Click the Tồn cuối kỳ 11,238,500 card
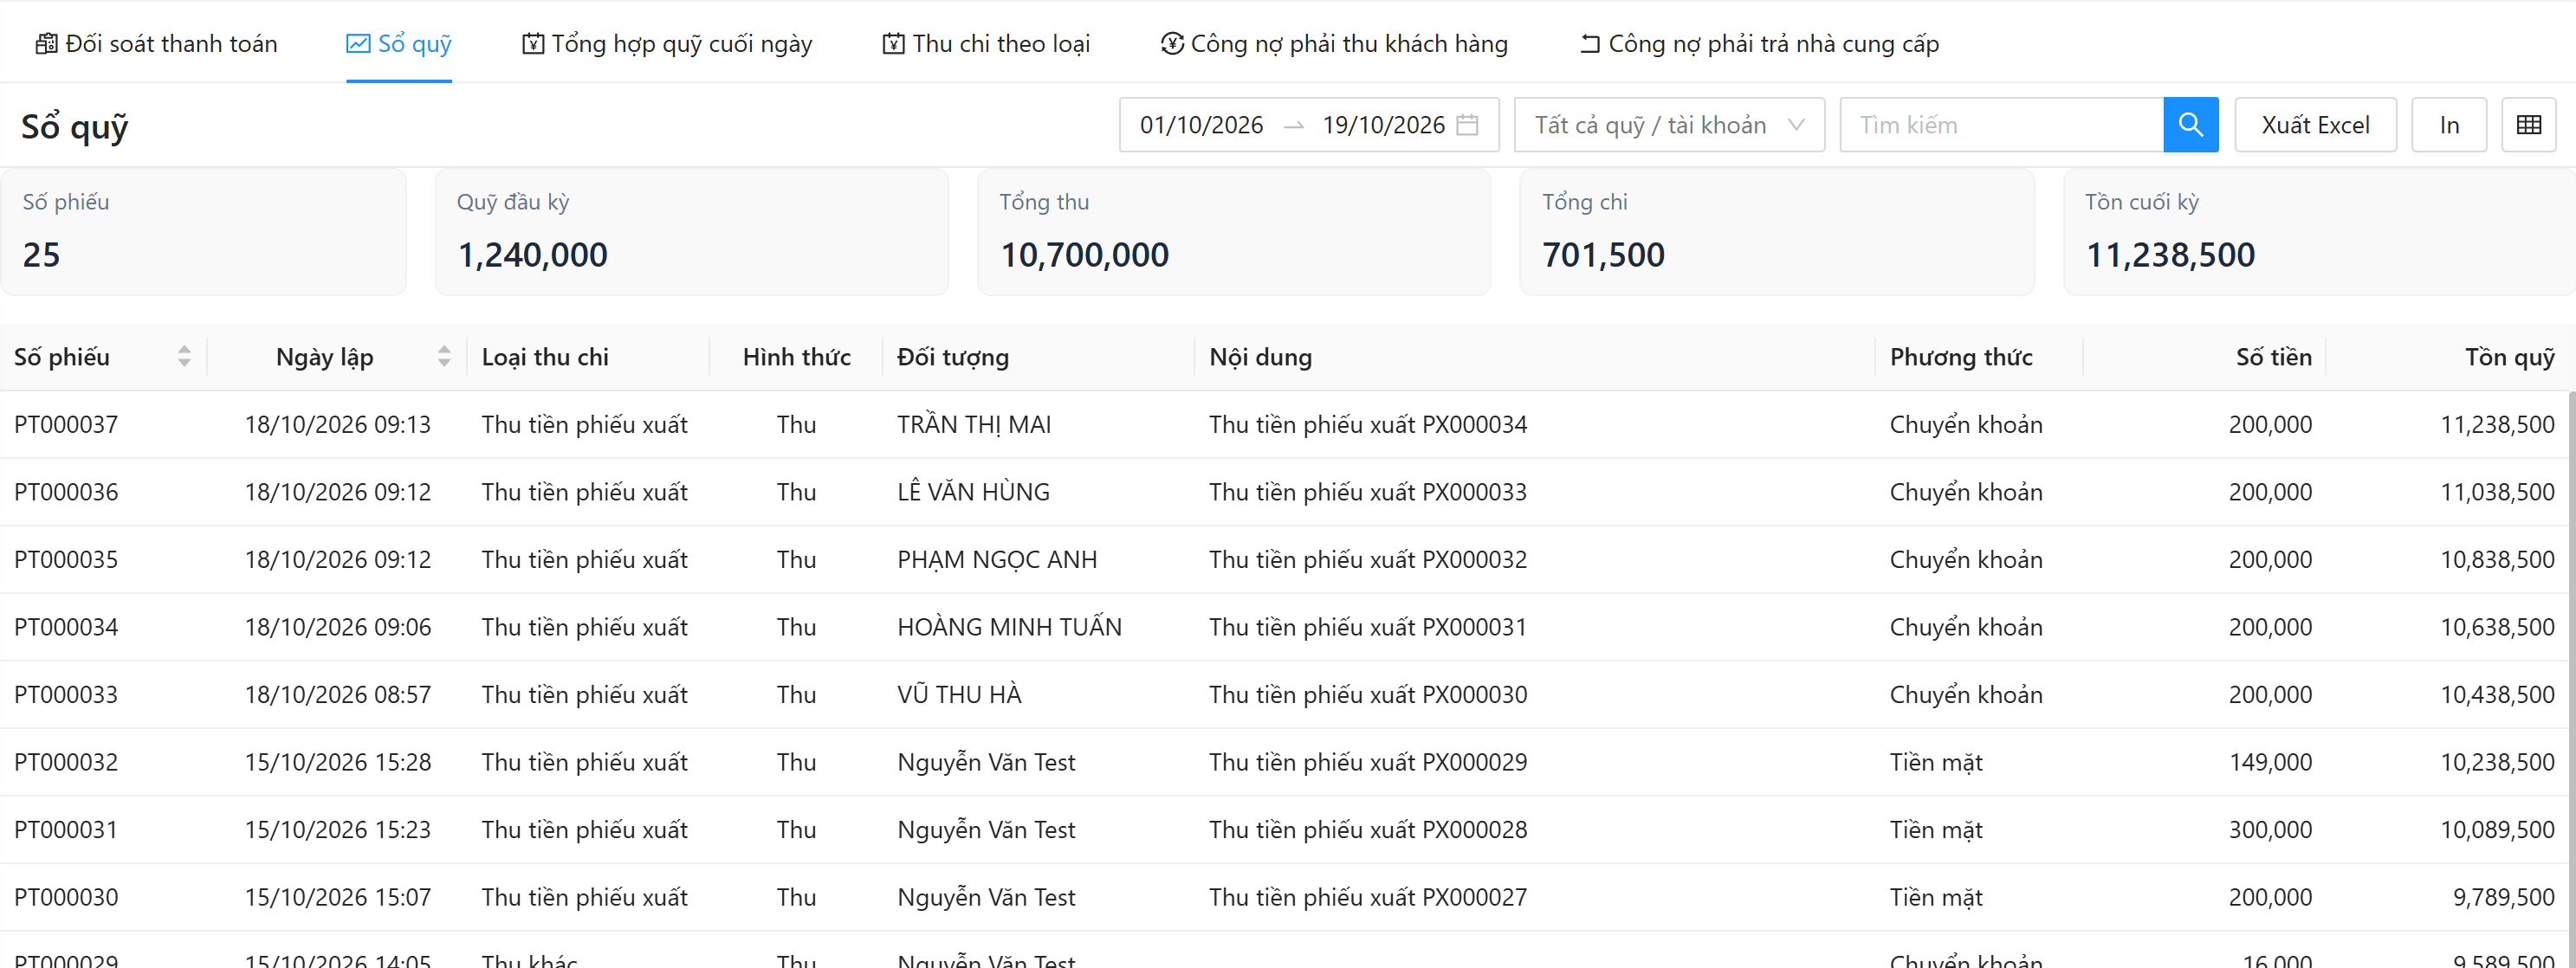Screen dimensions: 2576x968 (x=2319, y=232)
